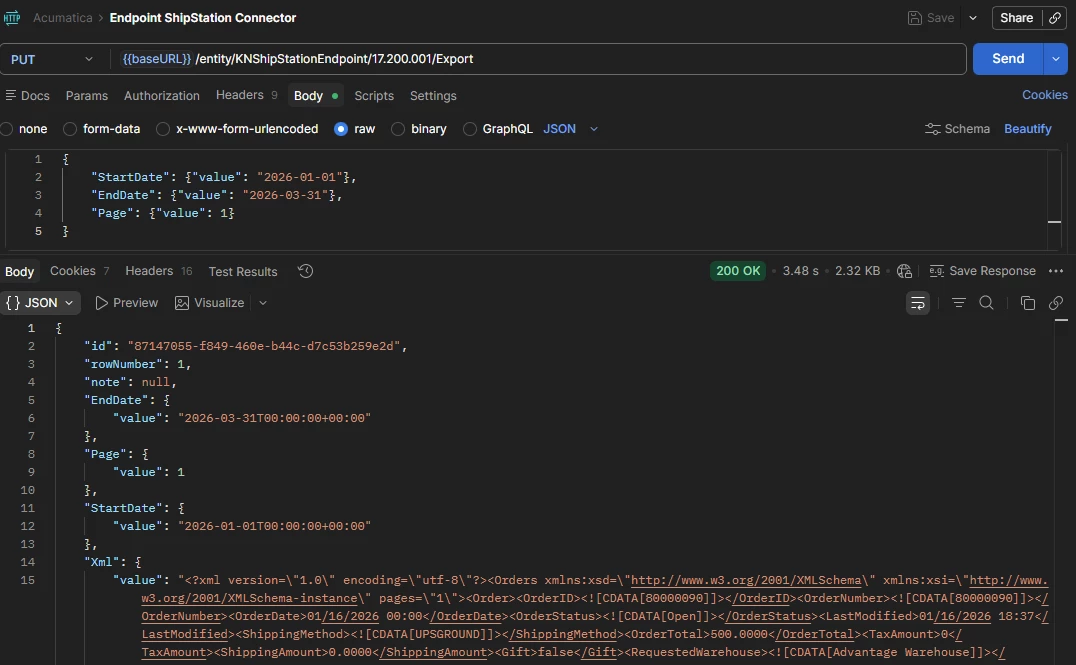
Task: Select the binary body type
Action: click(397, 129)
